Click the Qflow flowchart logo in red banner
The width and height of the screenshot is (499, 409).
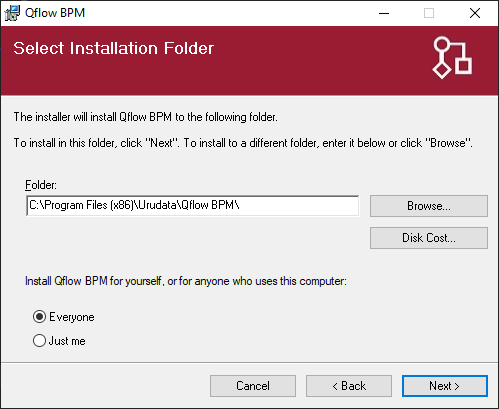click(452, 58)
